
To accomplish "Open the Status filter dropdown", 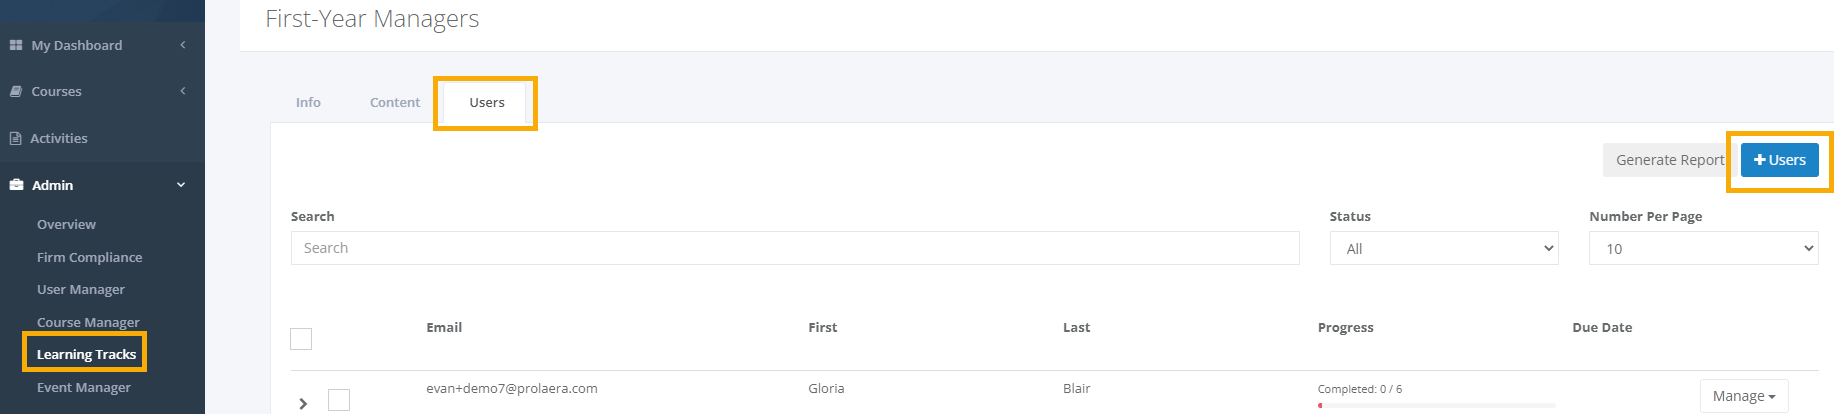I will (1444, 248).
